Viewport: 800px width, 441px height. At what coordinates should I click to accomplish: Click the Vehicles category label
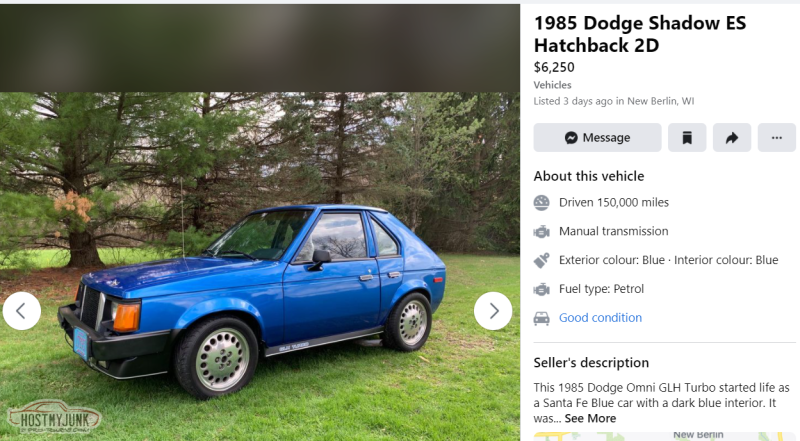point(552,85)
